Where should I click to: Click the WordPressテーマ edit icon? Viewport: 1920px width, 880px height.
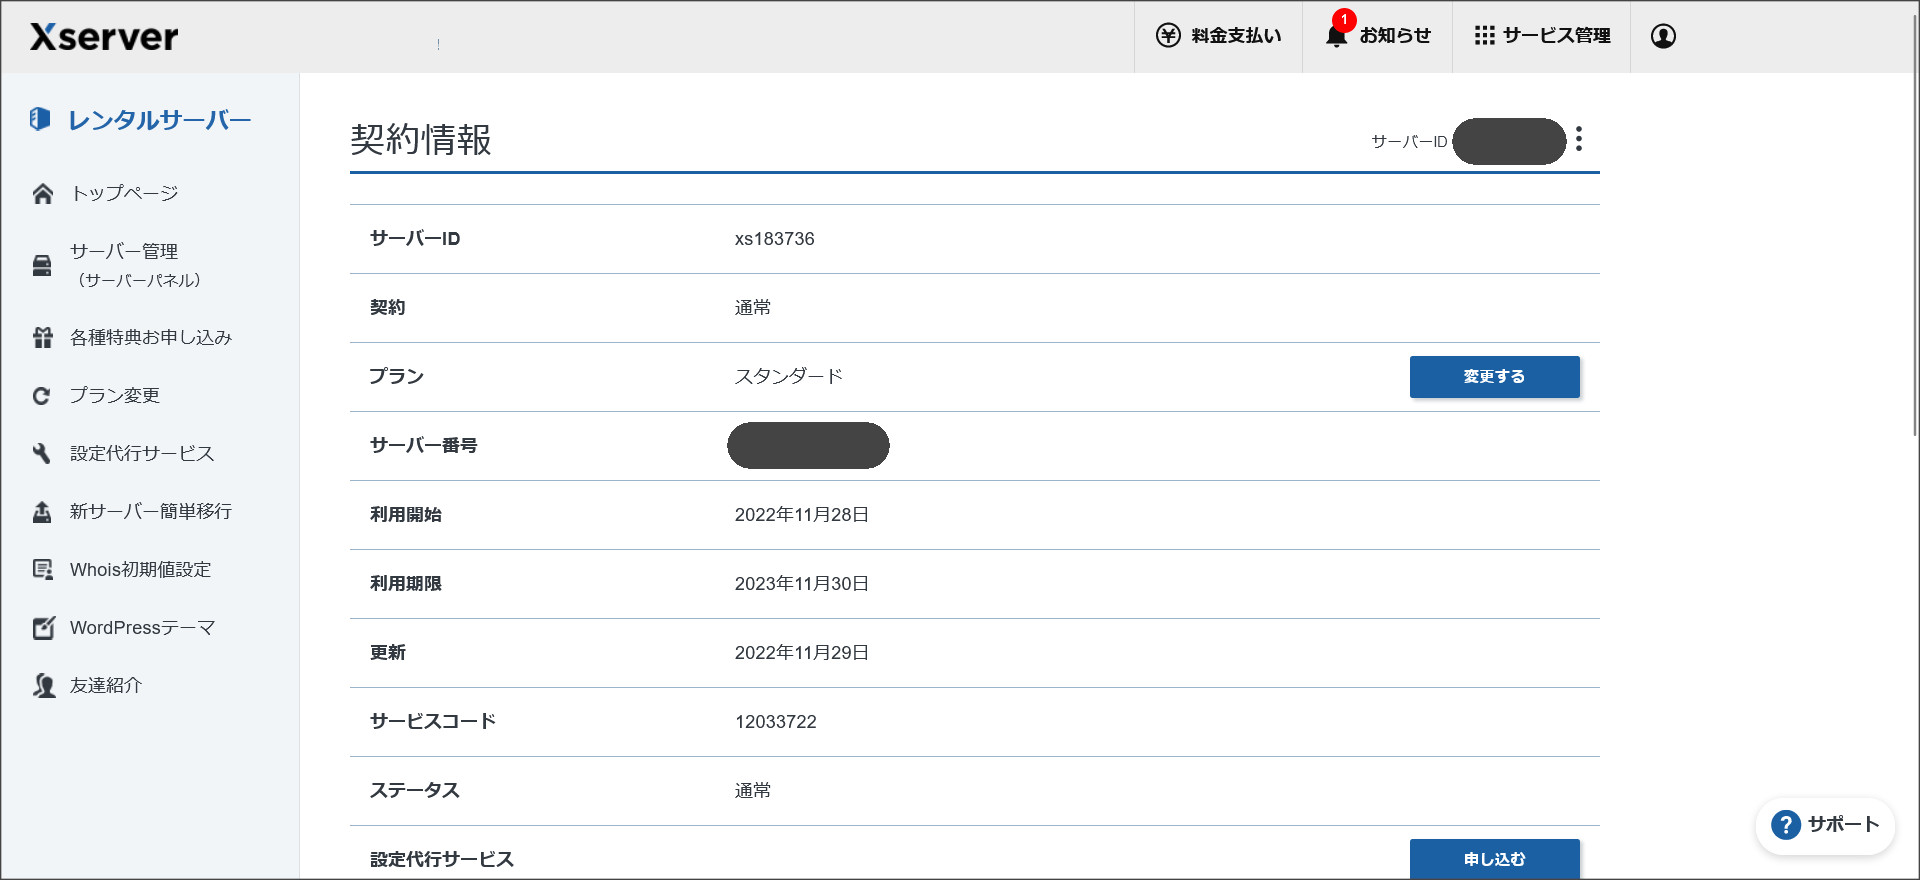(42, 628)
